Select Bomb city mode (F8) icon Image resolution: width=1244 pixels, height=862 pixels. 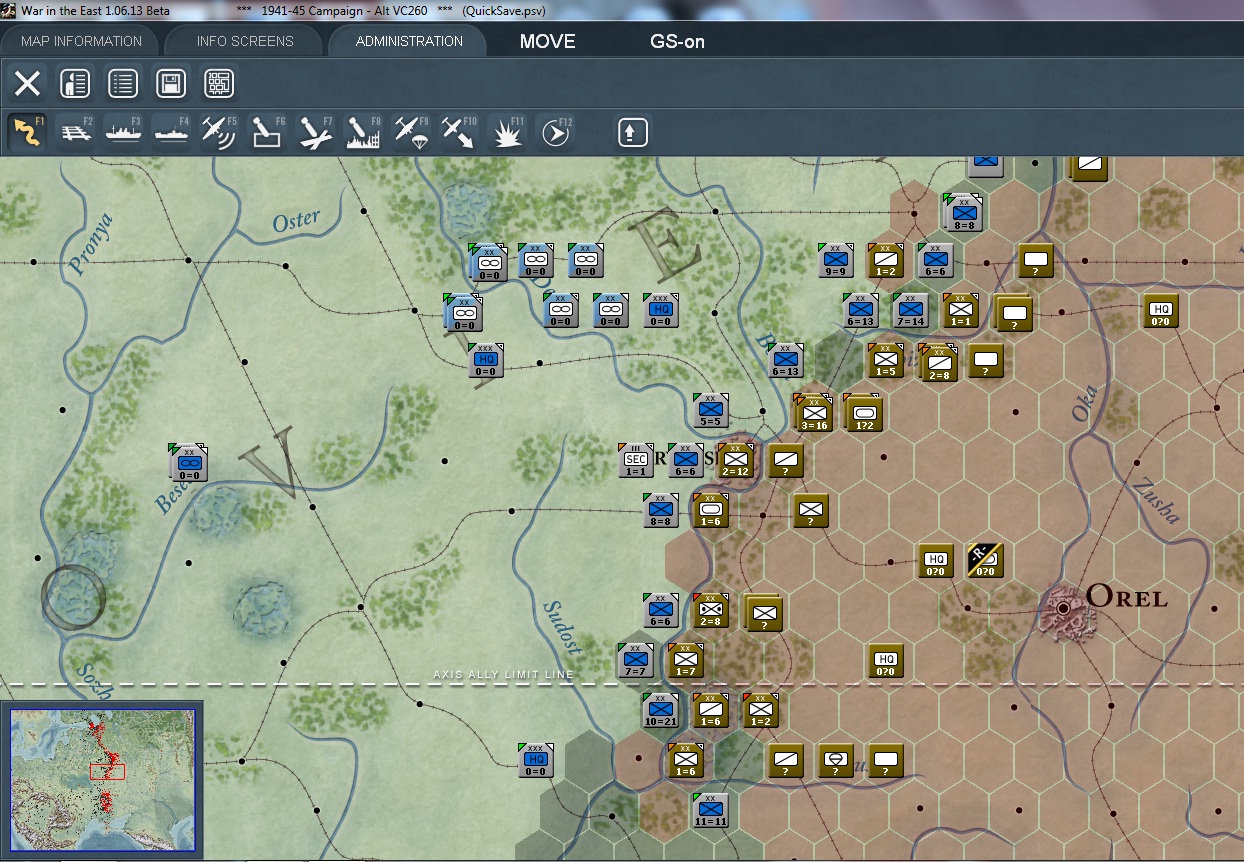click(363, 132)
